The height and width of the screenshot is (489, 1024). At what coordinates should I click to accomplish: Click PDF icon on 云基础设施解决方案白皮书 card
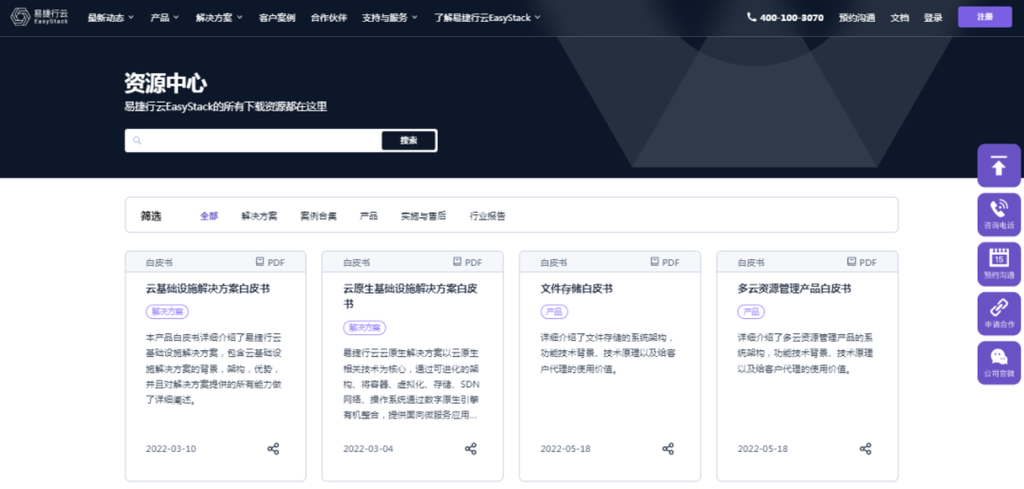point(260,262)
